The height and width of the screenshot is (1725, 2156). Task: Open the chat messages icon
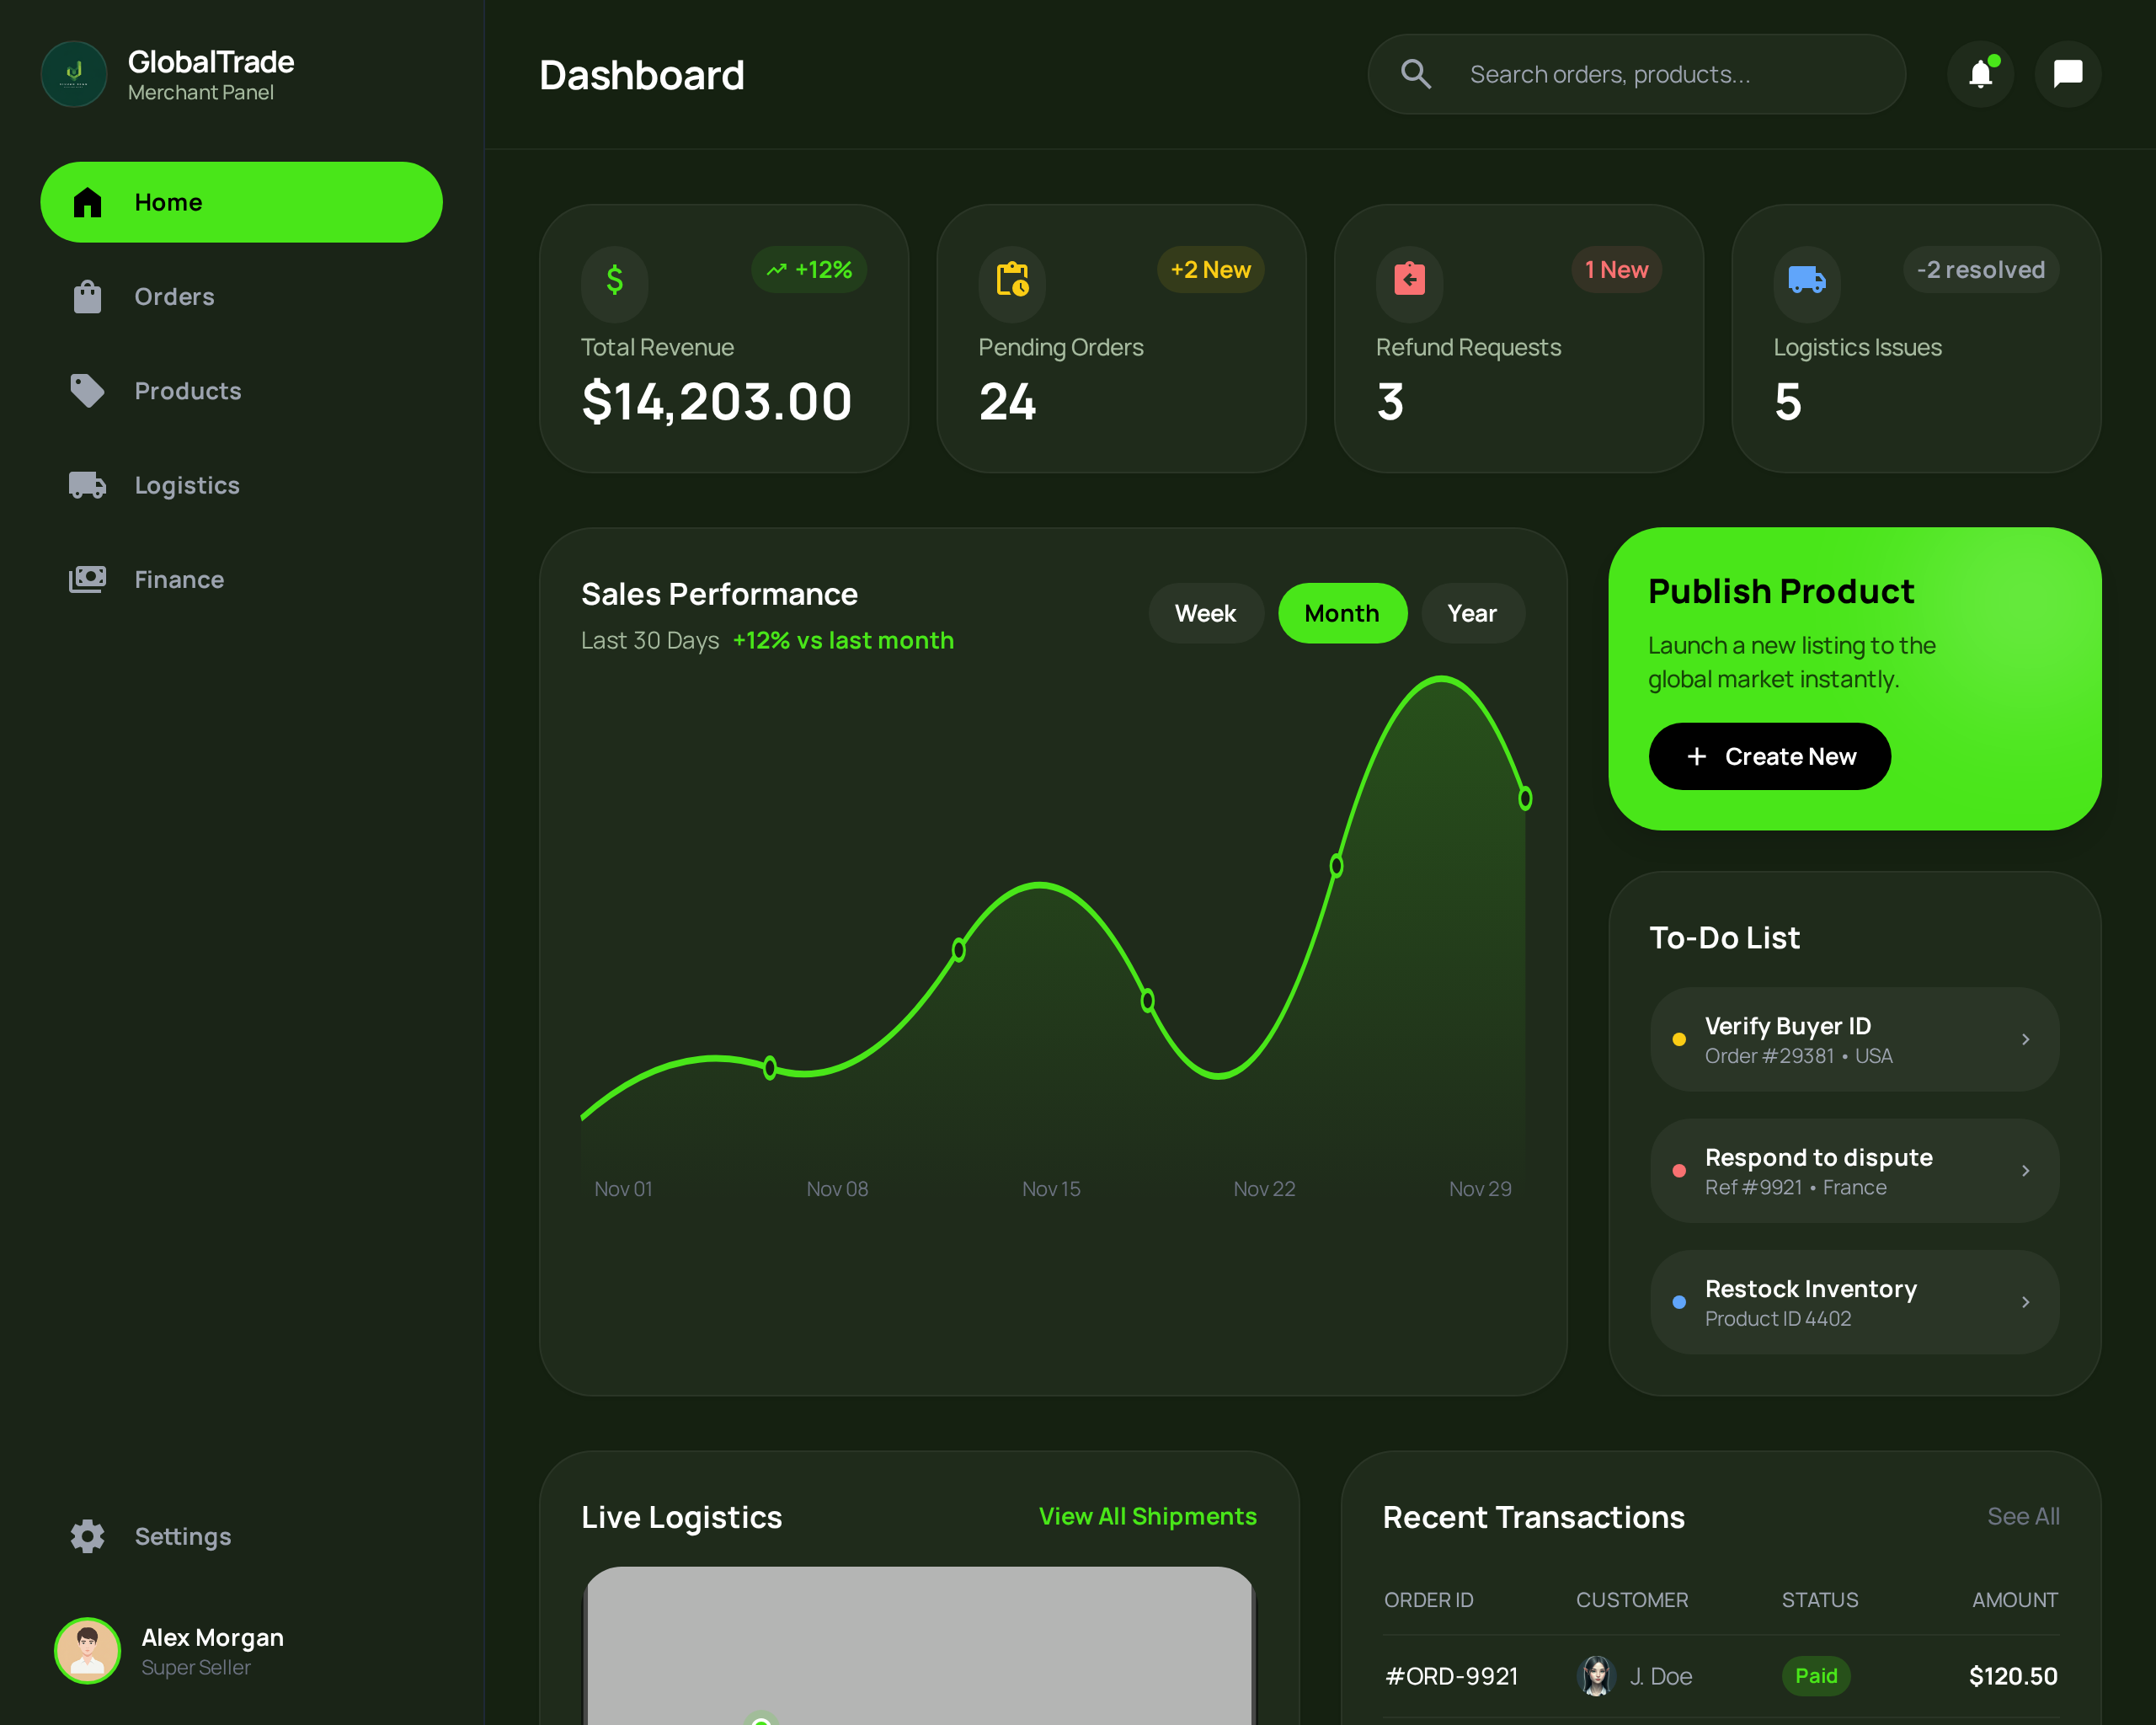click(x=2067, y=74)
